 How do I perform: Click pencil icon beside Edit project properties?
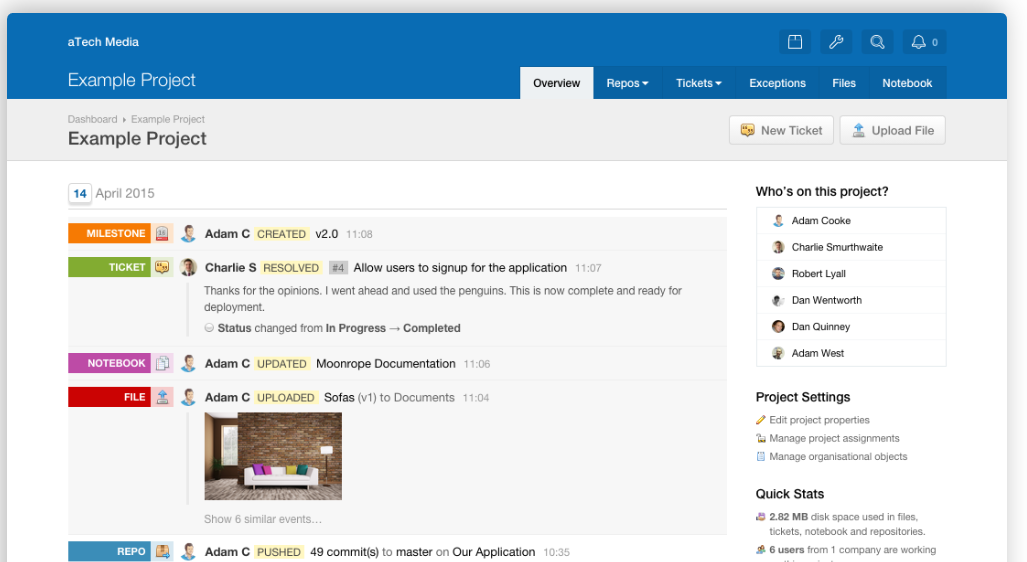coord(760,420)
